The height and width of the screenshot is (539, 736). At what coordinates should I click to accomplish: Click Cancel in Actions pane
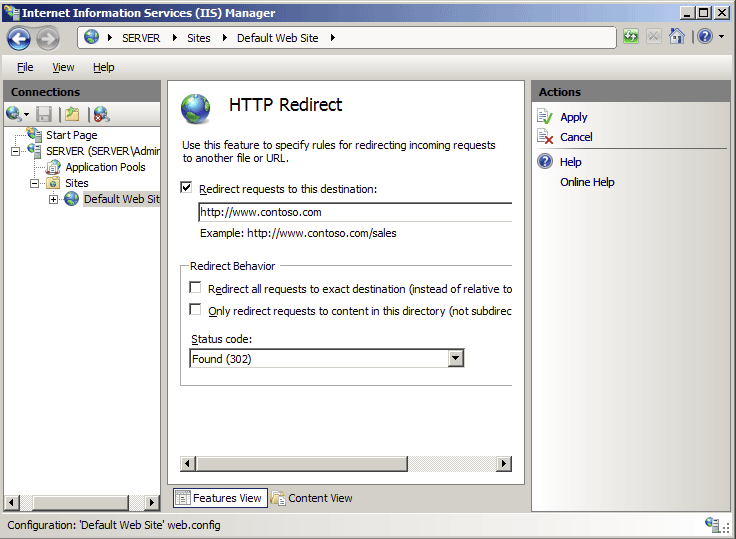[576, 137]
